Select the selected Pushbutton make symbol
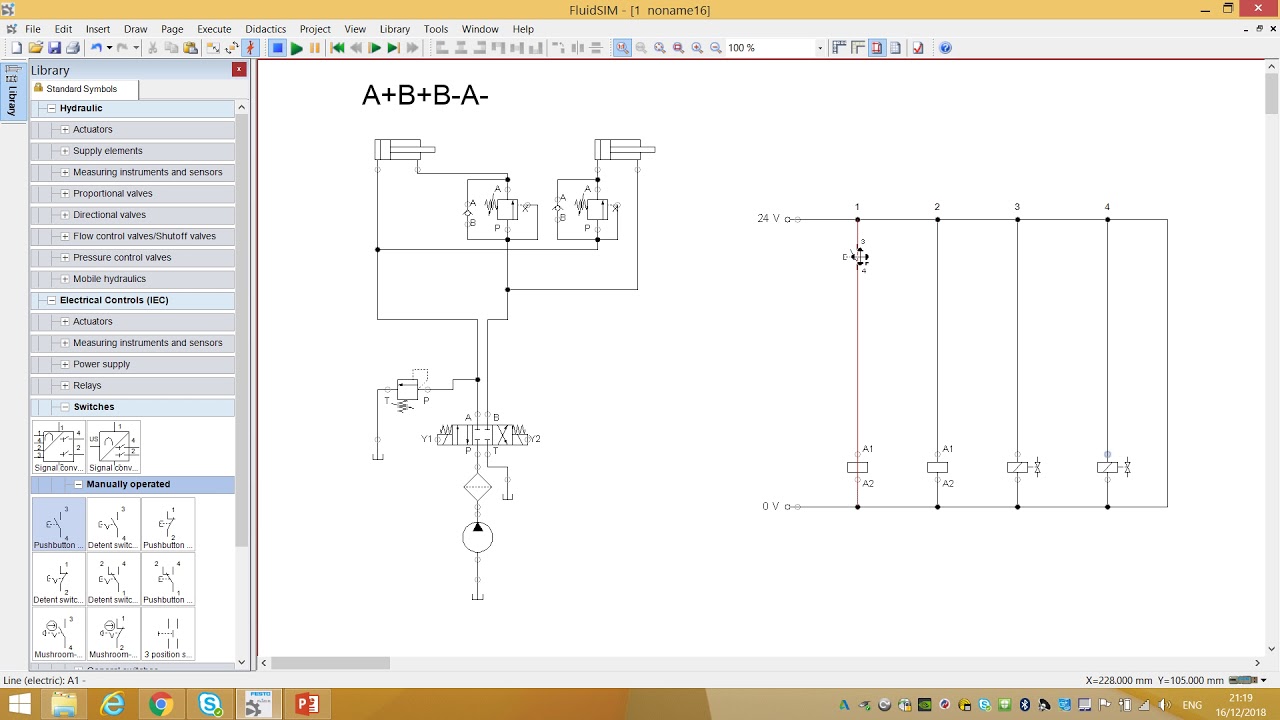This screenshot has width=1280, height=720. coord(59,524)
